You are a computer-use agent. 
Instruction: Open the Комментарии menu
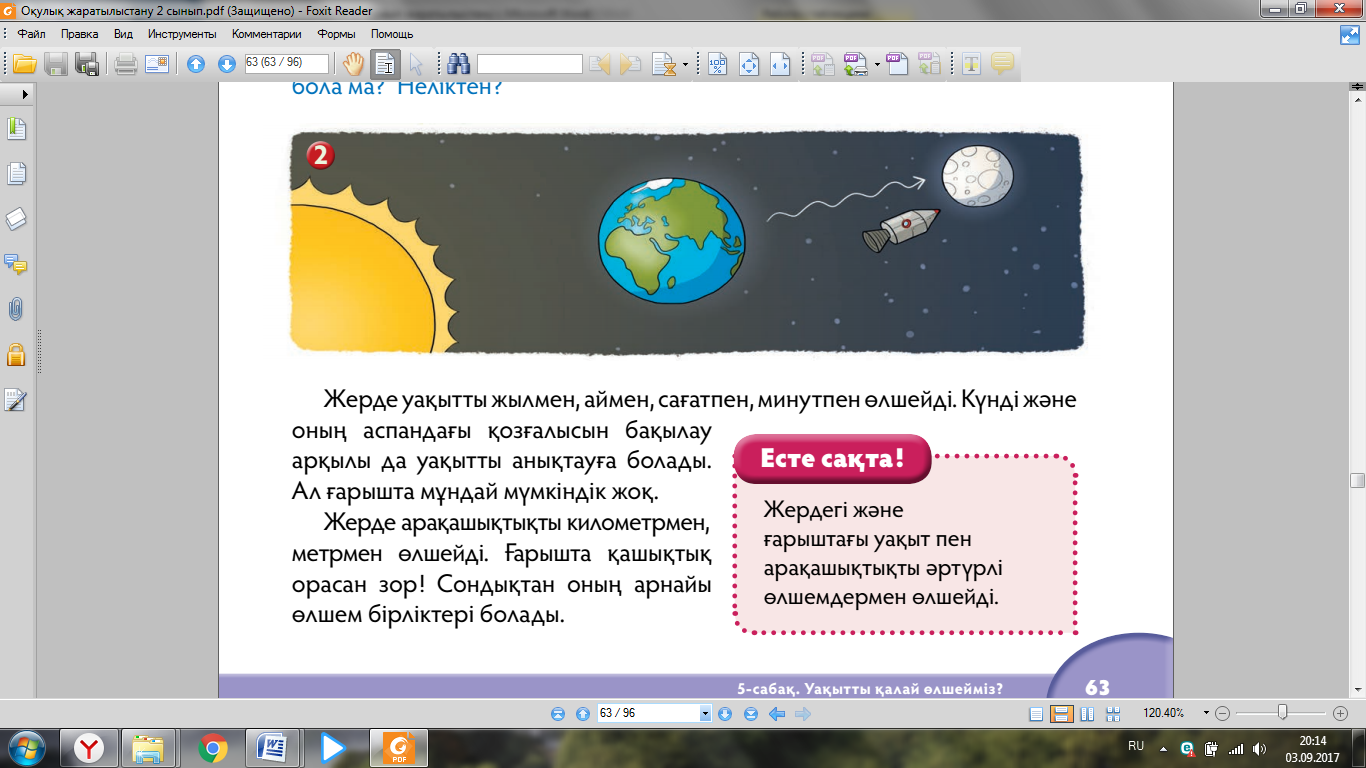pyautogui.click(x=267, y=34)
